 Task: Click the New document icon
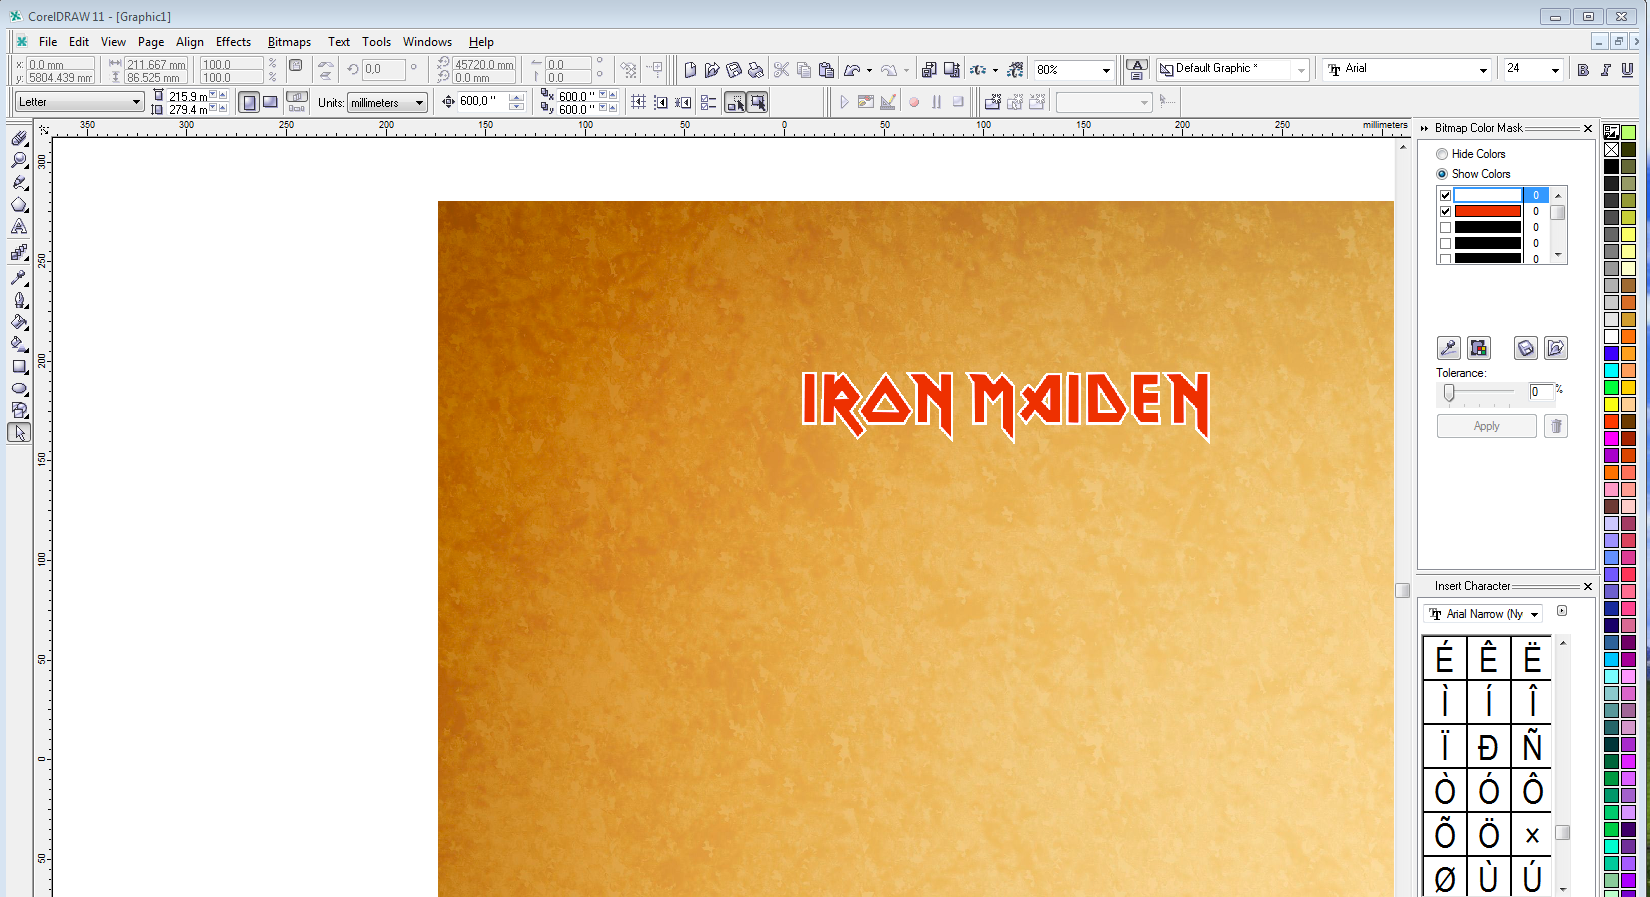point(690,70)
